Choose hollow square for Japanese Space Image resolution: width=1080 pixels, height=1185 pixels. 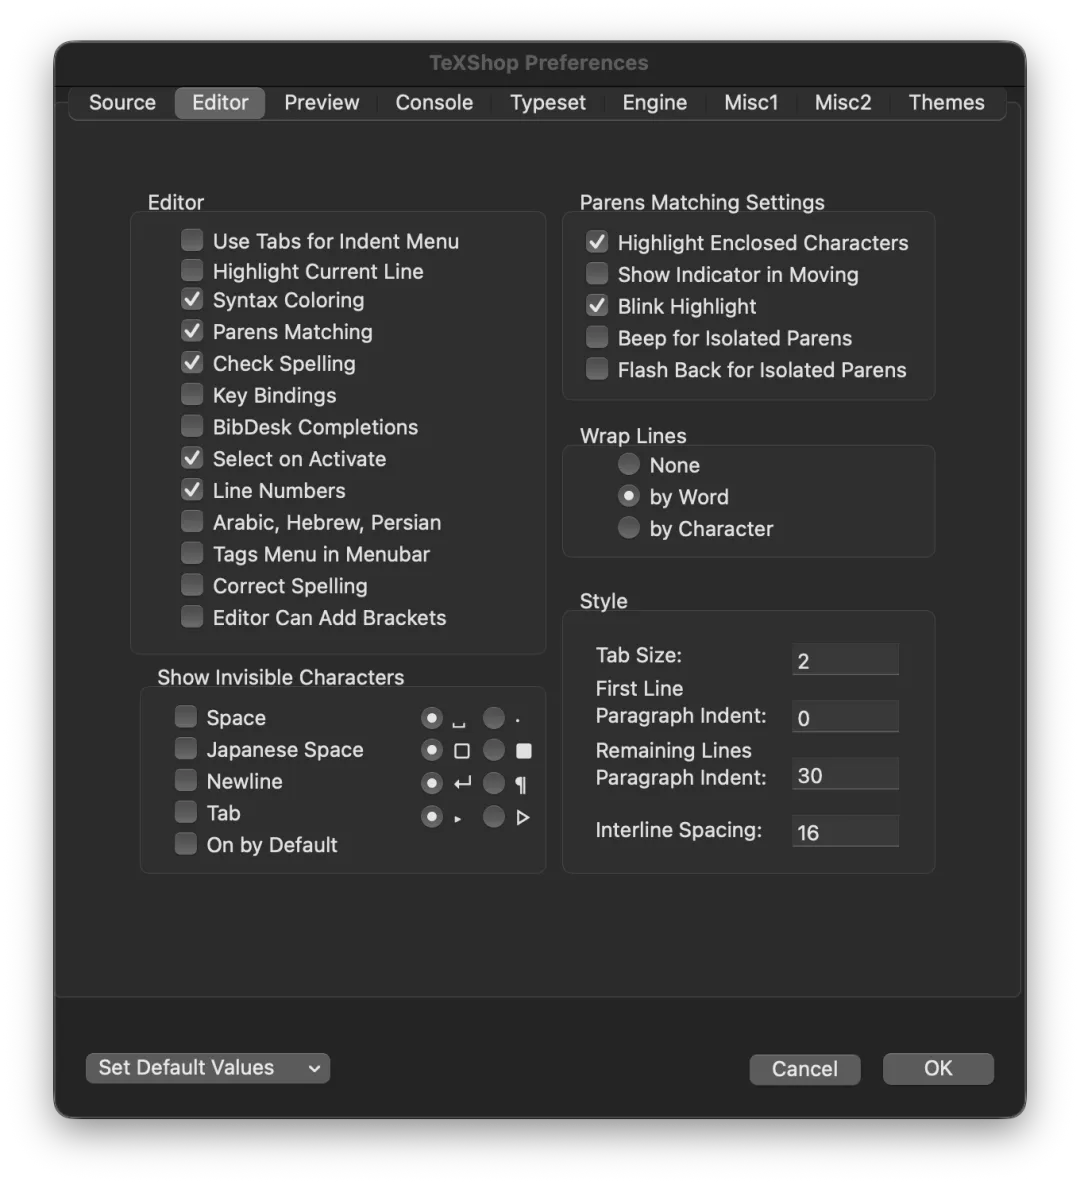pos(432,750)
